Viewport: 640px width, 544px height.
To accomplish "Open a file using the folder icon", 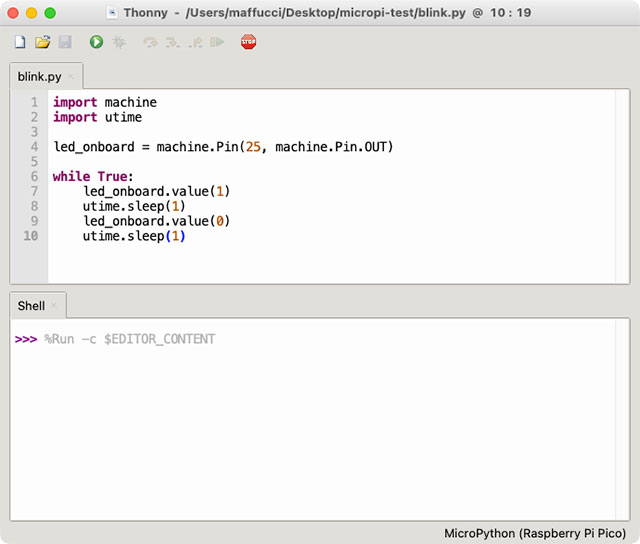I will 42,42.
